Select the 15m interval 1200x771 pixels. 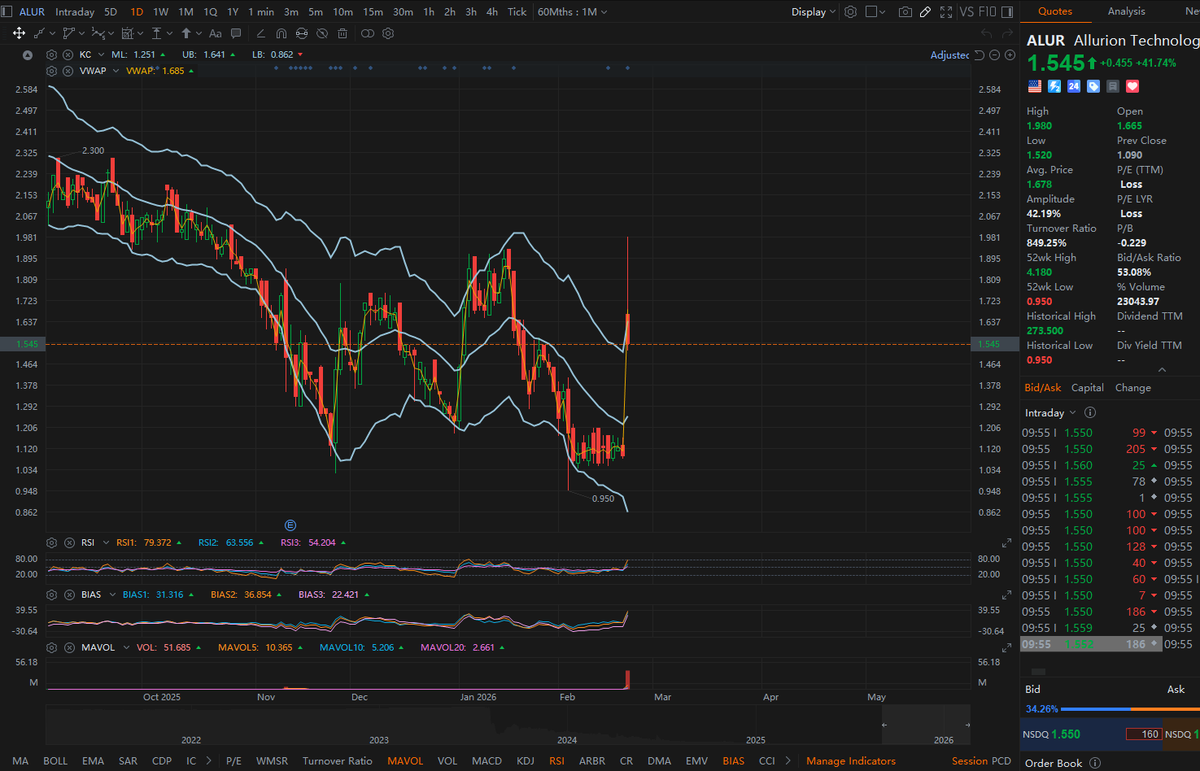(x=373, y=12)
